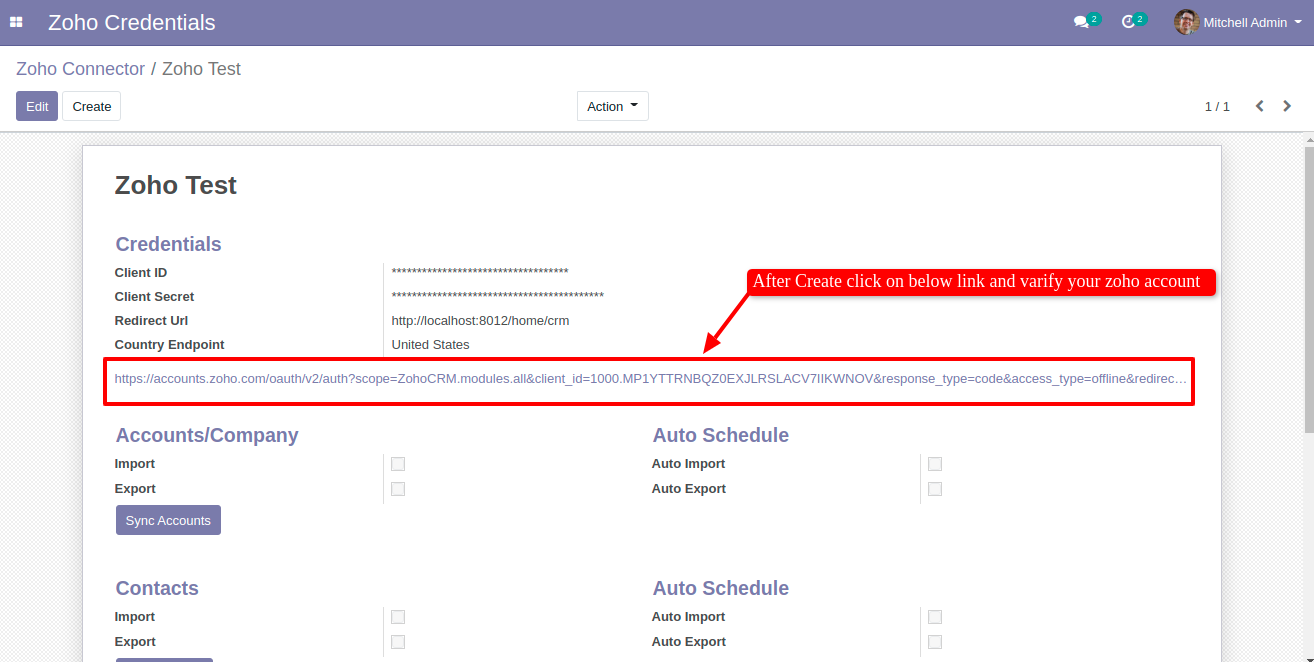This screenshot has width=1314, height=662.
Task: Click the Credentials section heading
Action: pos(168,244)
